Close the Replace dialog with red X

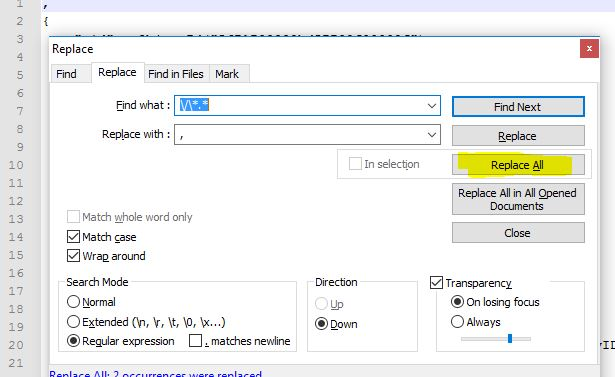[x=589, y=49]
